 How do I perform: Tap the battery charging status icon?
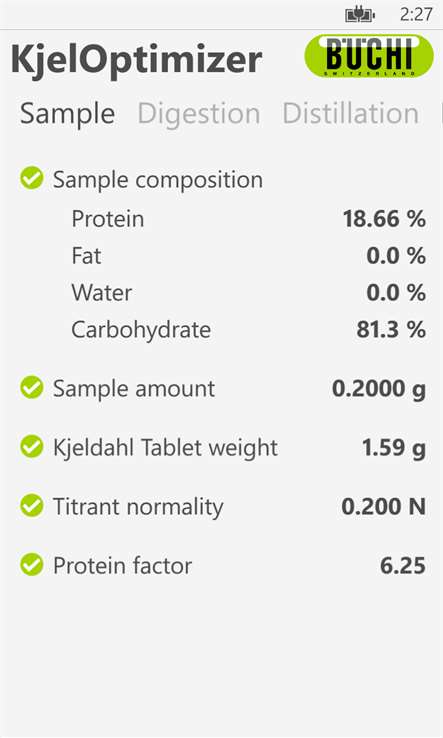360,15
